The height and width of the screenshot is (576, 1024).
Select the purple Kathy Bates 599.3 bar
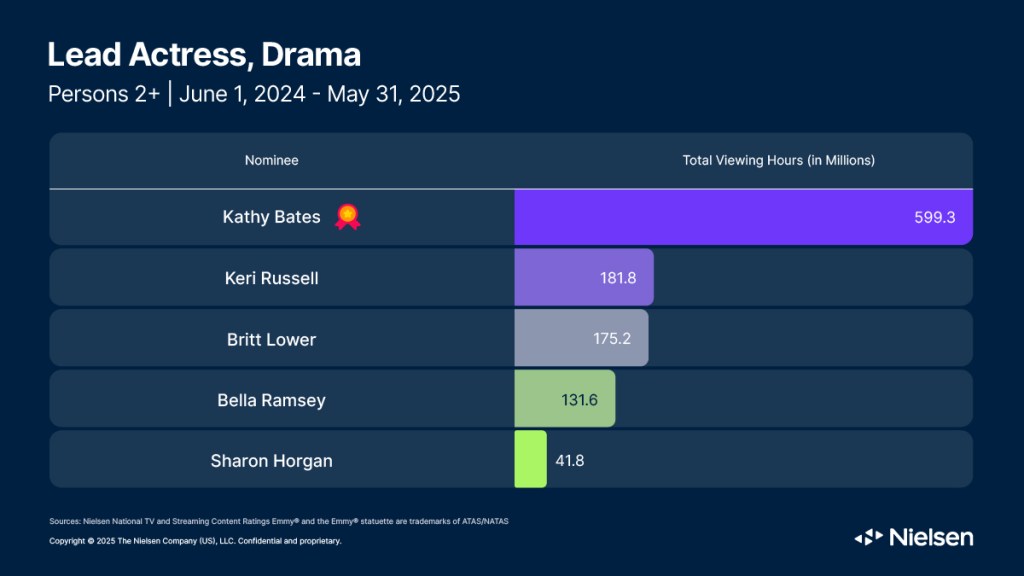coord(743,216)
